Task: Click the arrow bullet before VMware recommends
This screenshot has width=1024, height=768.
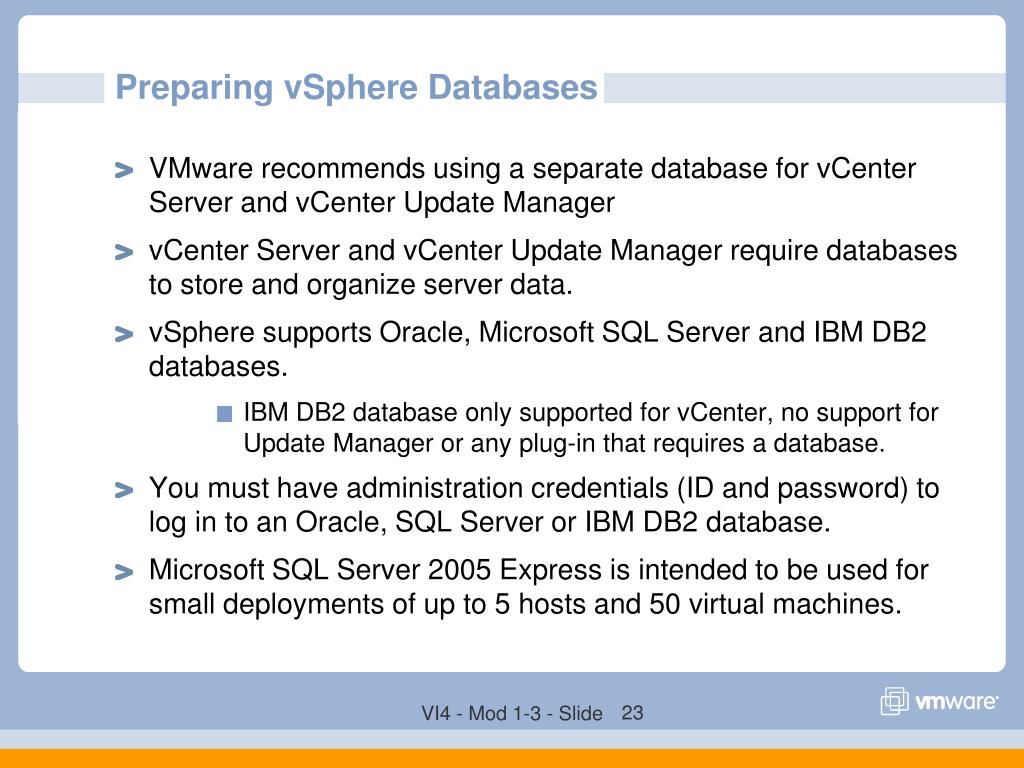Action: pos(123,170)
